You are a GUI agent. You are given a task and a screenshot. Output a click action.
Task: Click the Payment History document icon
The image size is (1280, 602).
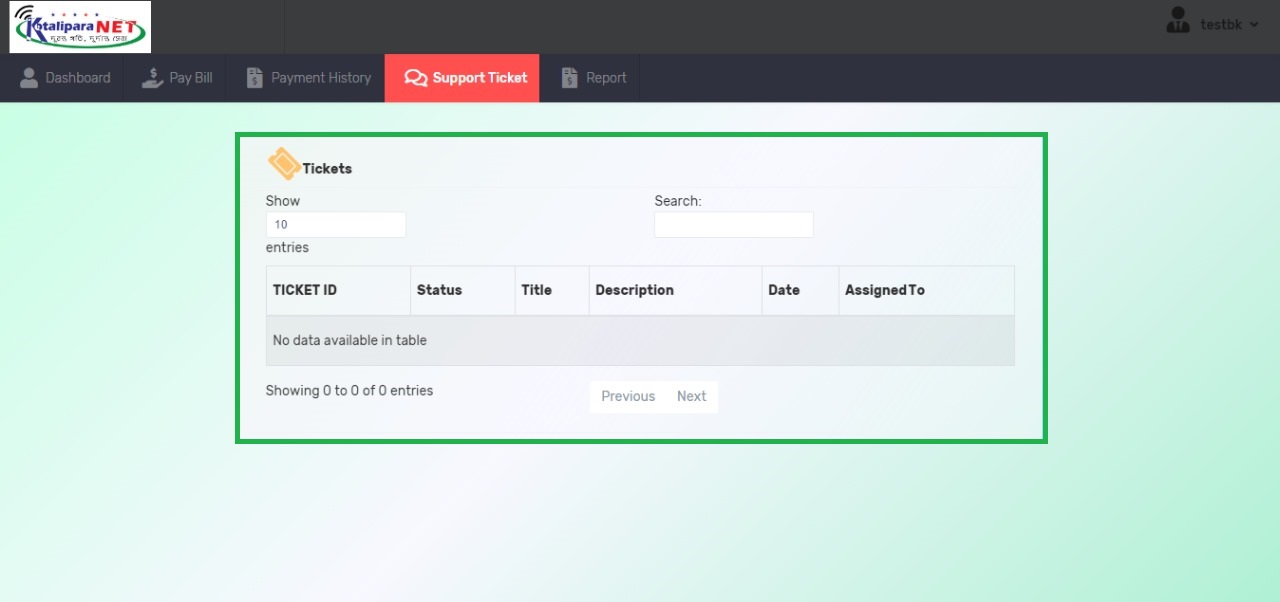(255, 78)
